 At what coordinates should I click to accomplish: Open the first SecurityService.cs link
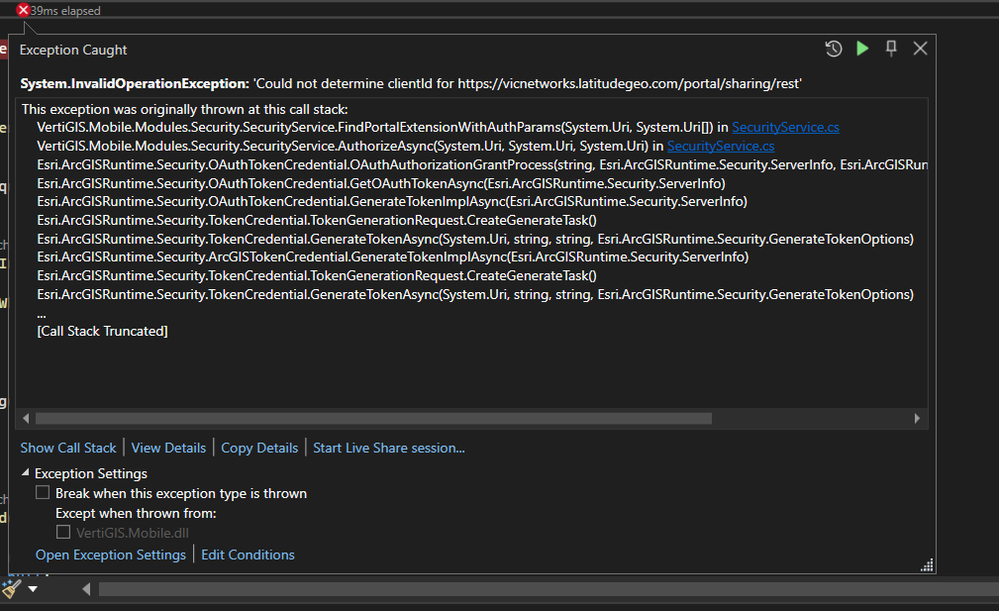tap(771, 127)
